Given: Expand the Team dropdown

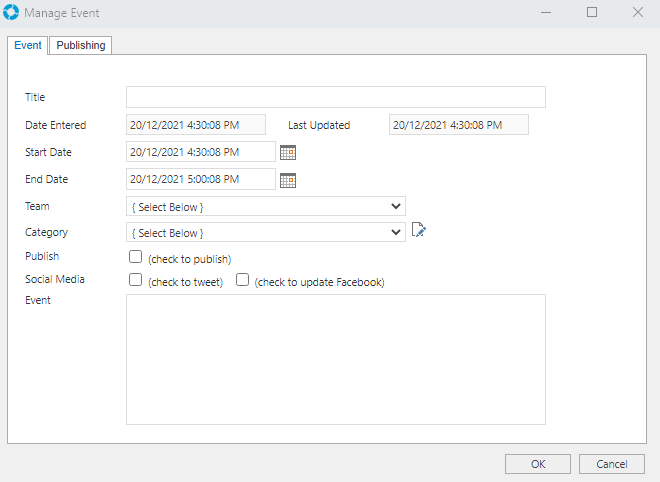Looking at the screenshot, I should 266,206.
